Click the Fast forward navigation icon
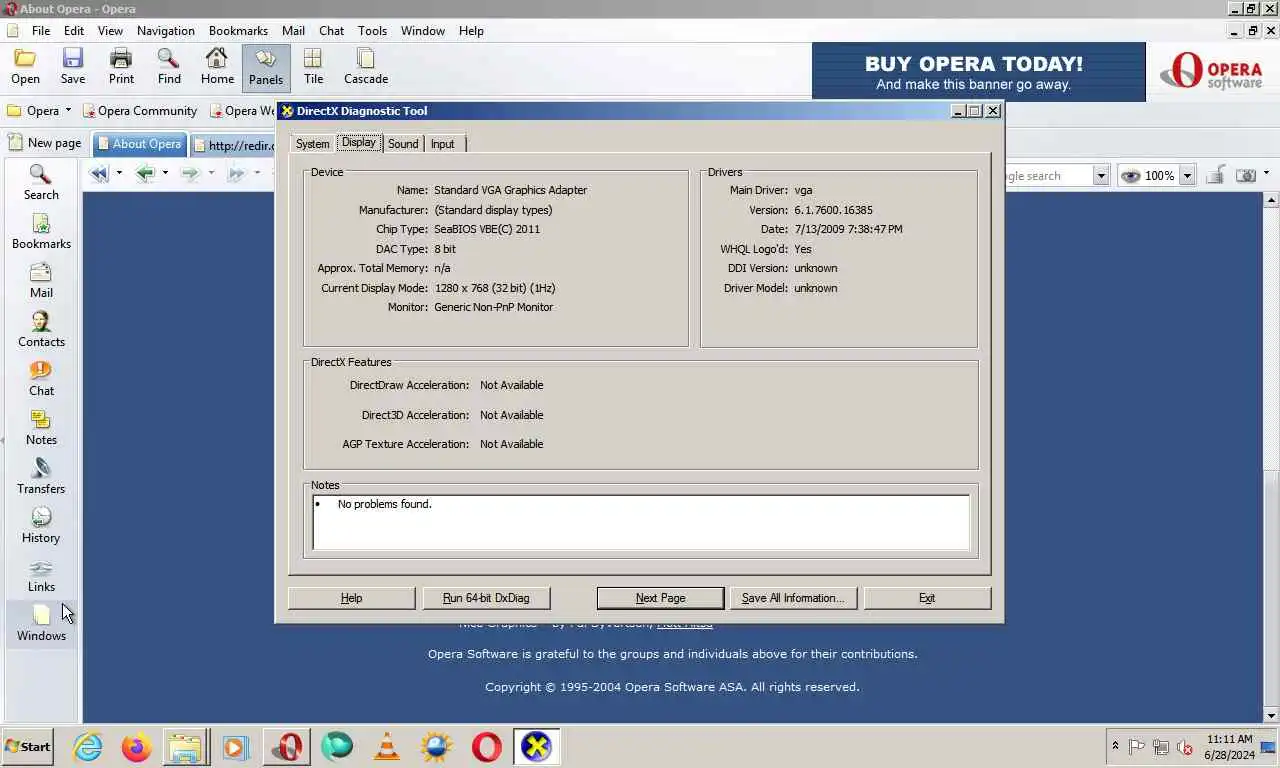1280x768 pixels. coord(236,174)
